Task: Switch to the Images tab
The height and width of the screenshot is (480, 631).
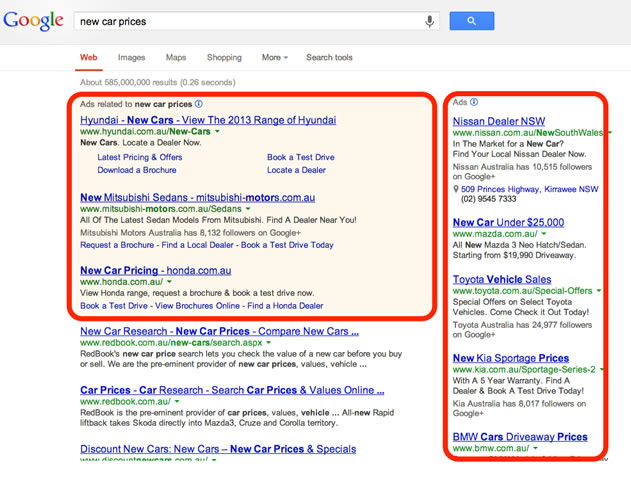Action: tap(131, 58)
